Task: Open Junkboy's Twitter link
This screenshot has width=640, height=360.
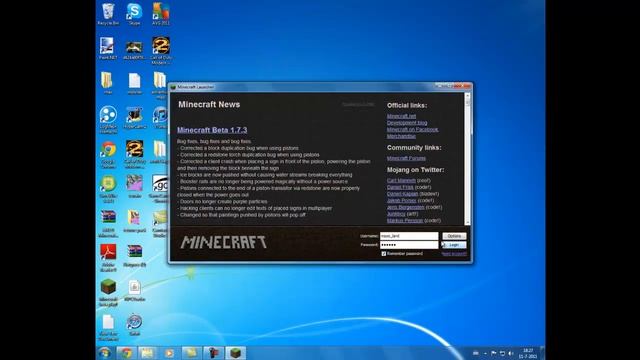Action: [x=396, y=214]
